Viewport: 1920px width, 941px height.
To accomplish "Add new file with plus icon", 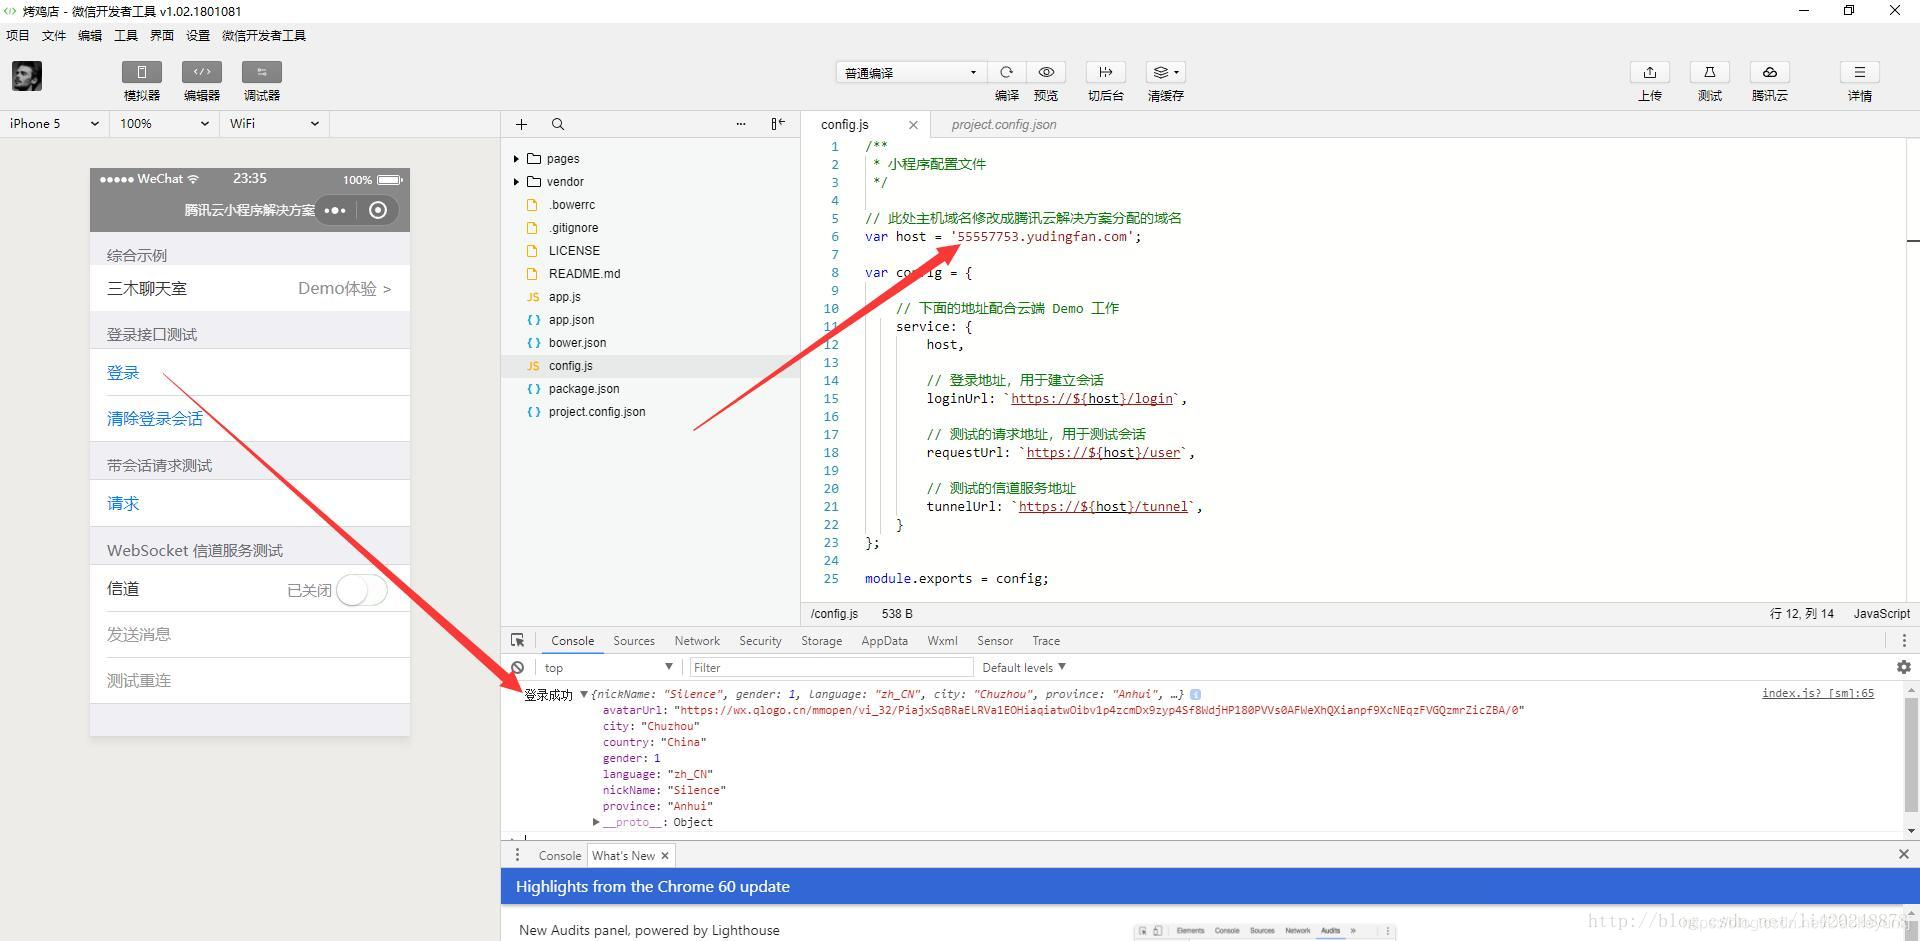I will (x=521, y=124).
